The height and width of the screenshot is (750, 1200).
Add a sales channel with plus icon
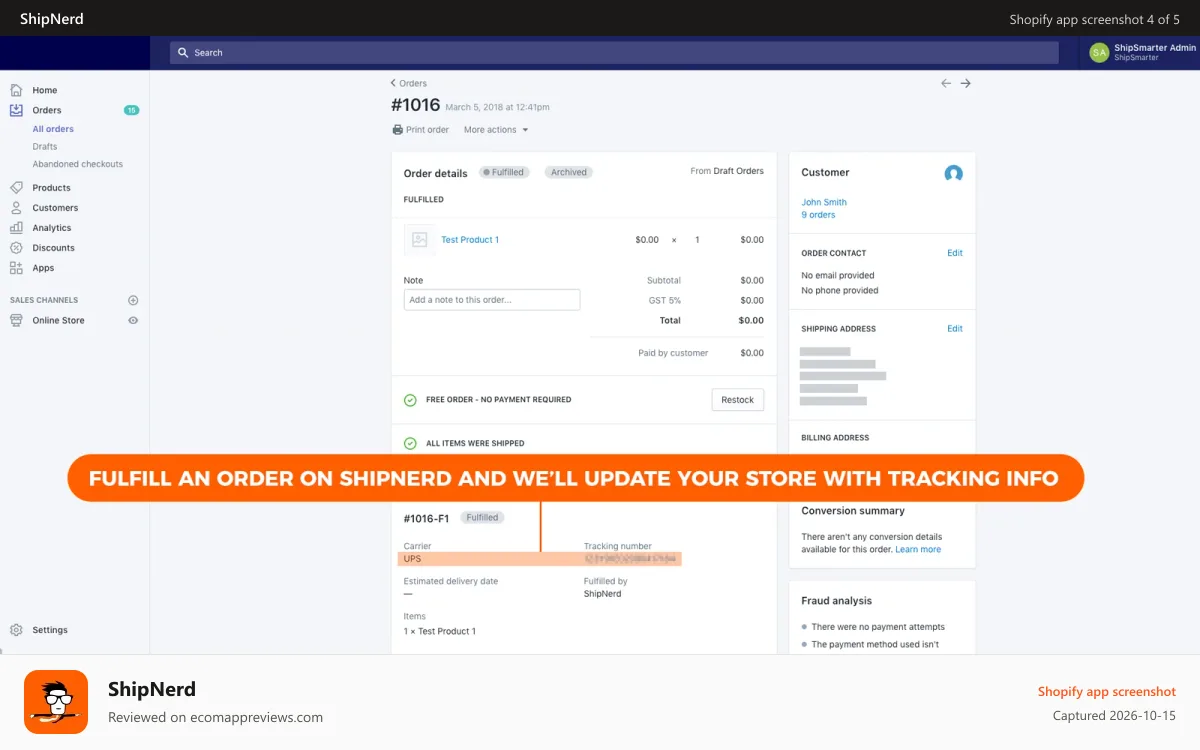pos(133,300)
